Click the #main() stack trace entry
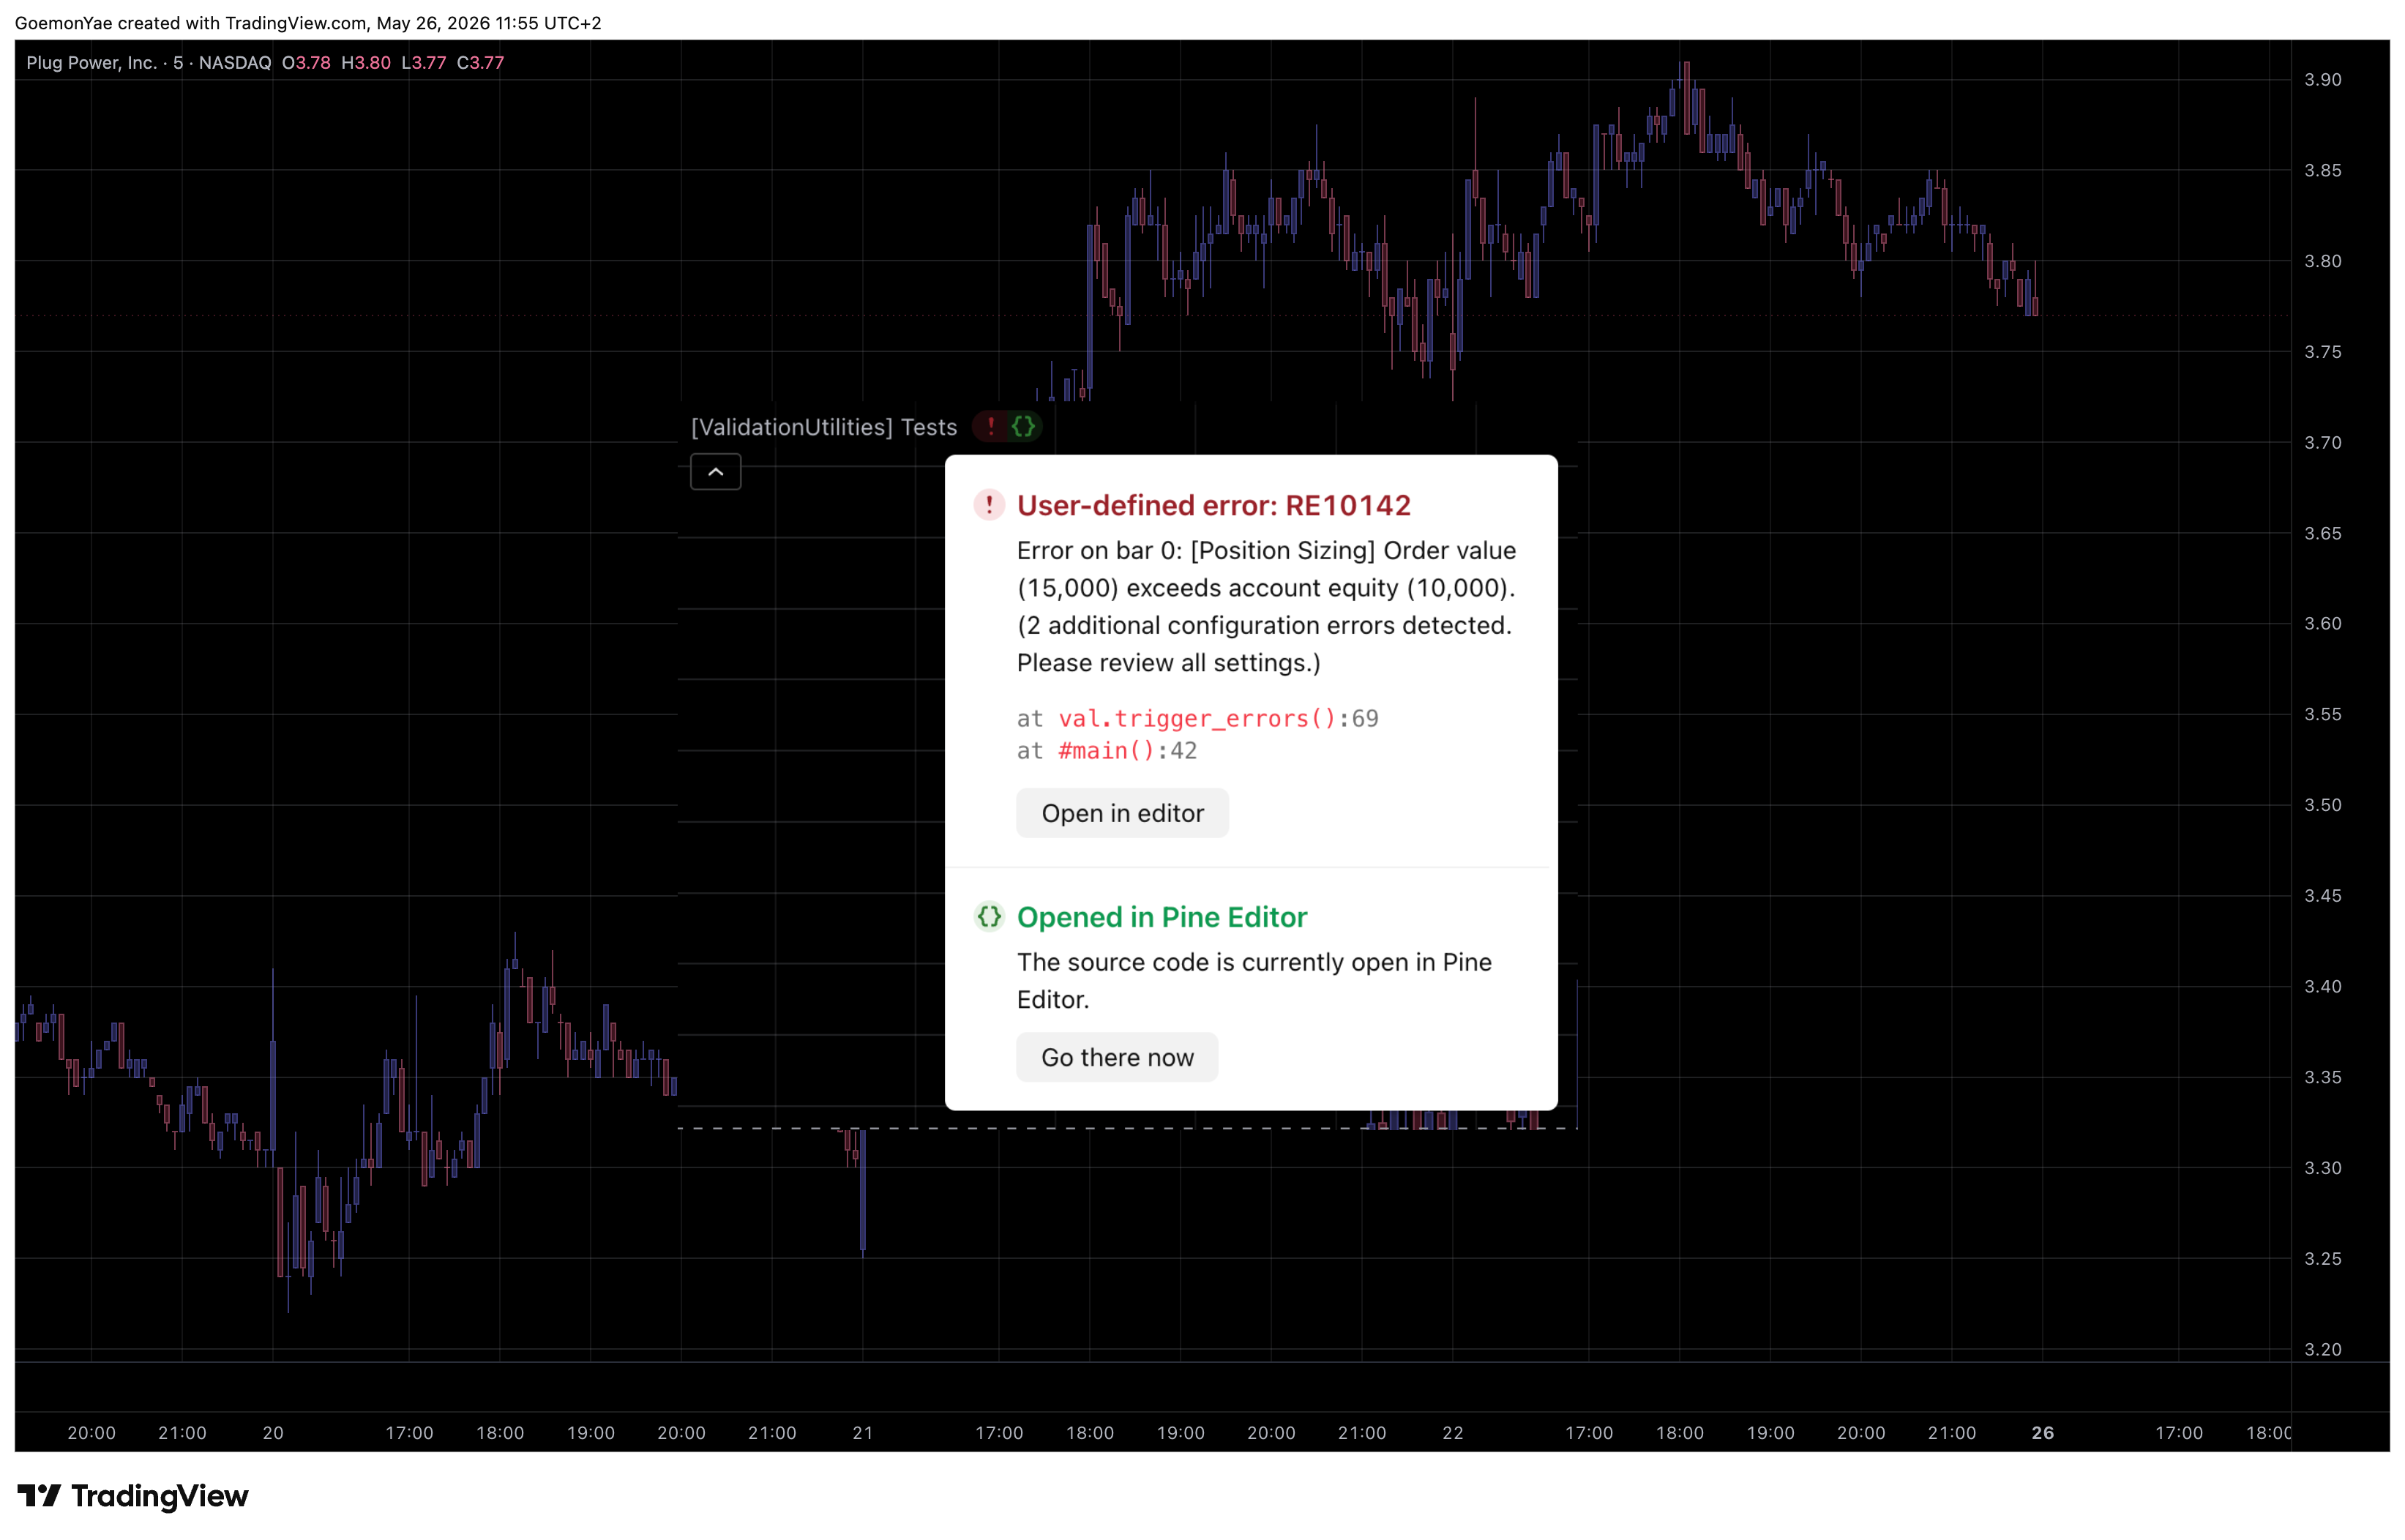The width and height of the screenshot is (2405, 1540). point(1107,750)
